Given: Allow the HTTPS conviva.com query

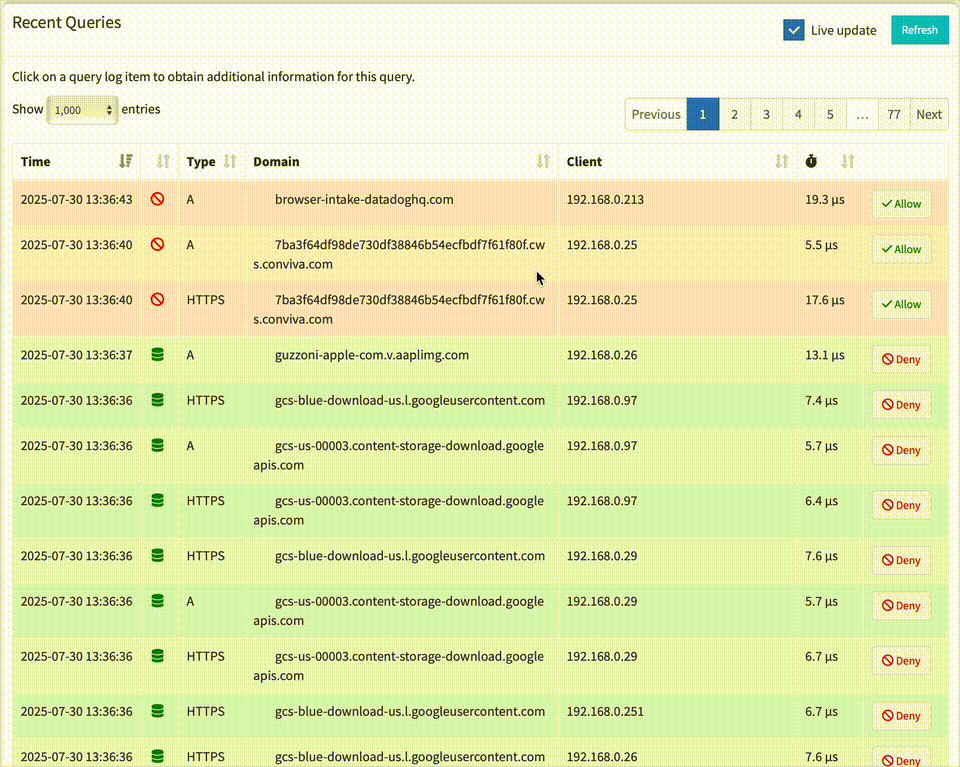Looking at the screenshot, I should [901, 304].
